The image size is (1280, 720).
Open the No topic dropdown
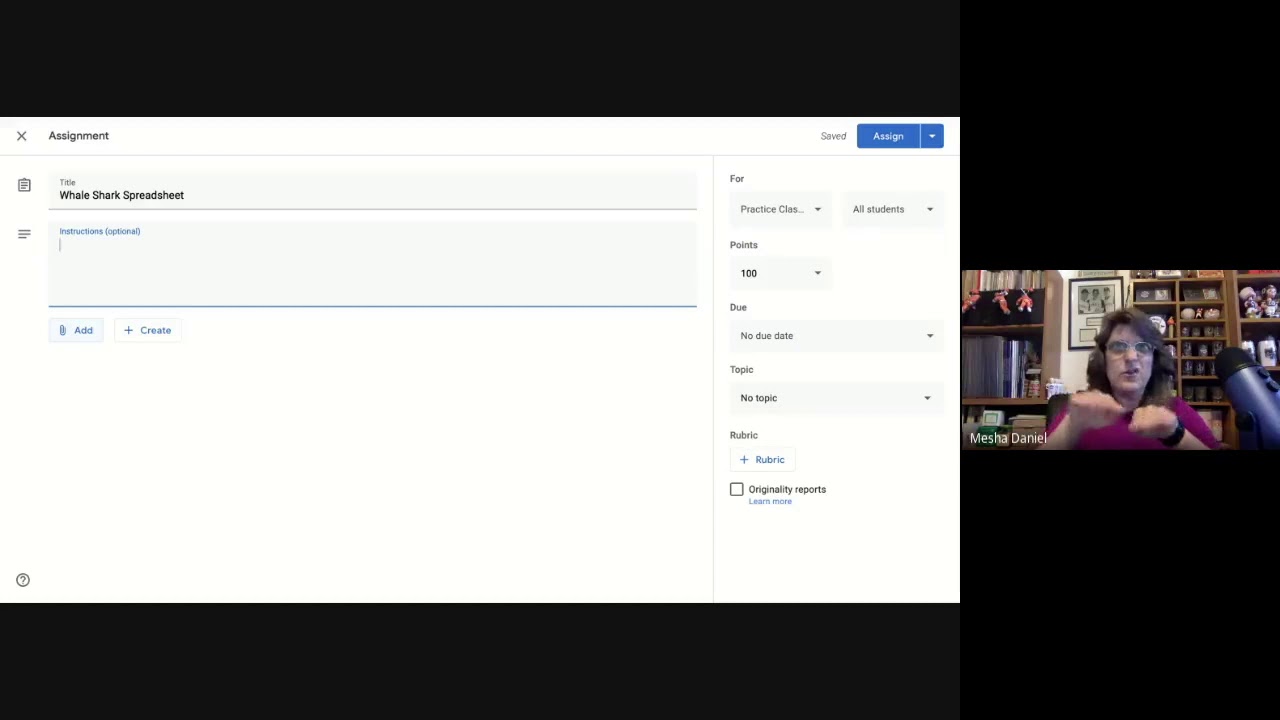coord(837,398)
